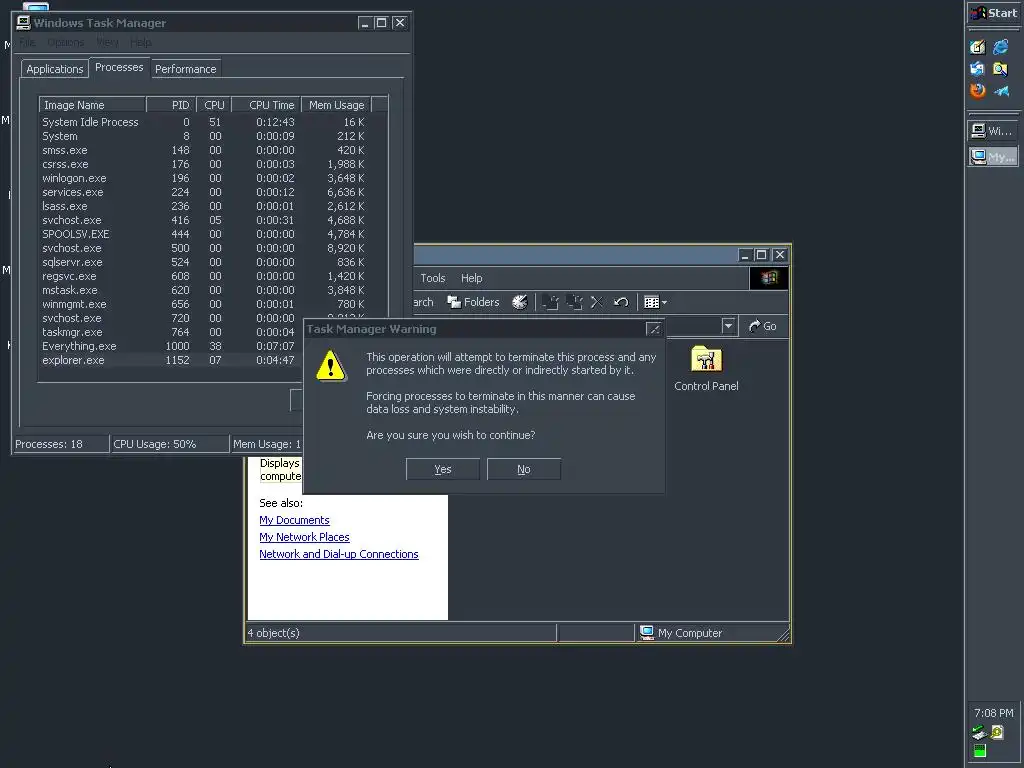Viewport: 1024px width, 768px height.
Task: Click the Go button in the address bar
Action: [x=763, y=326]
